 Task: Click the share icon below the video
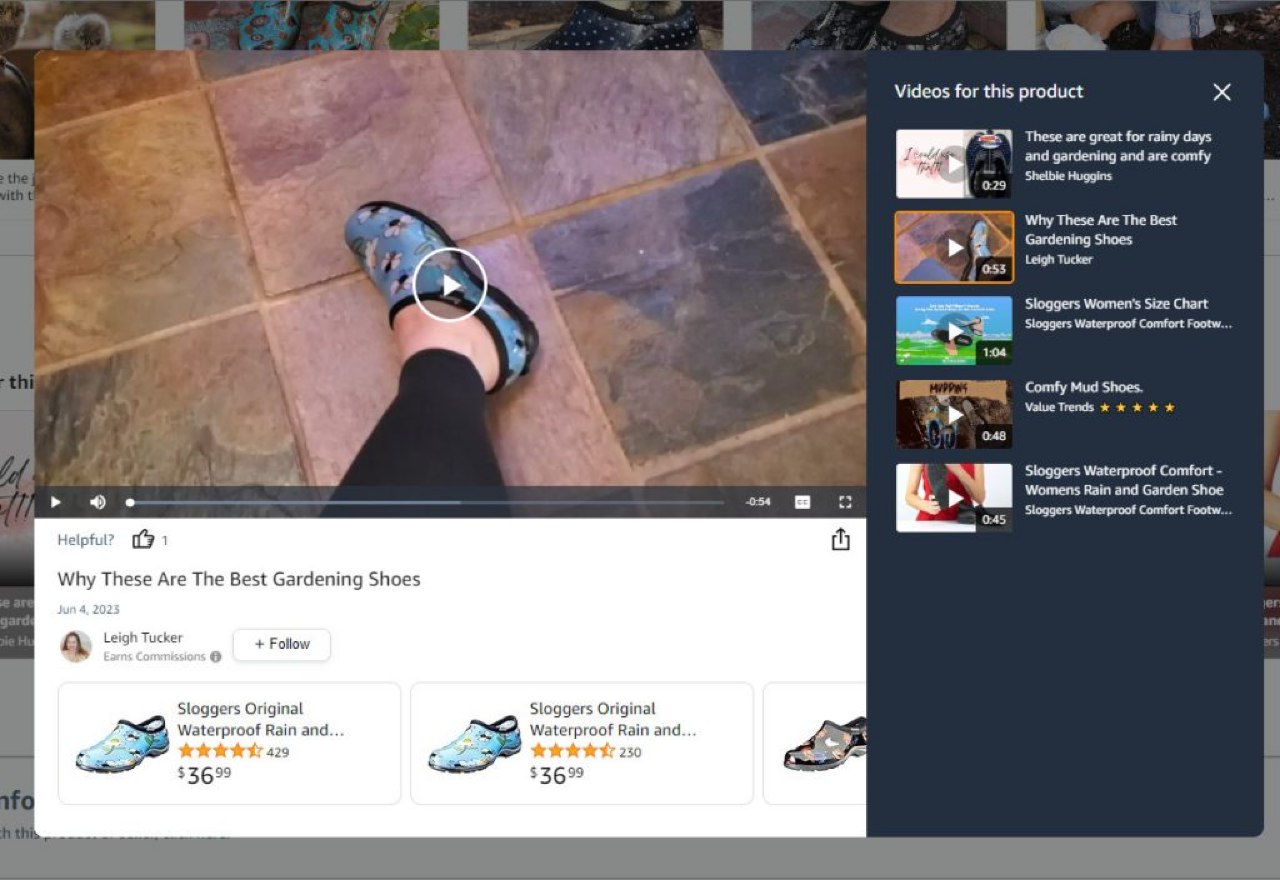click(x=841, y=539)
